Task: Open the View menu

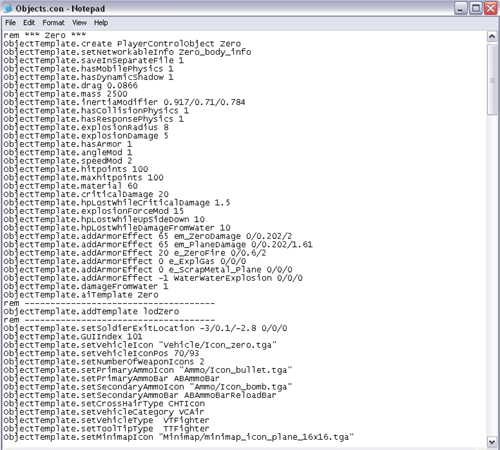Action: [x=79, y=23]
